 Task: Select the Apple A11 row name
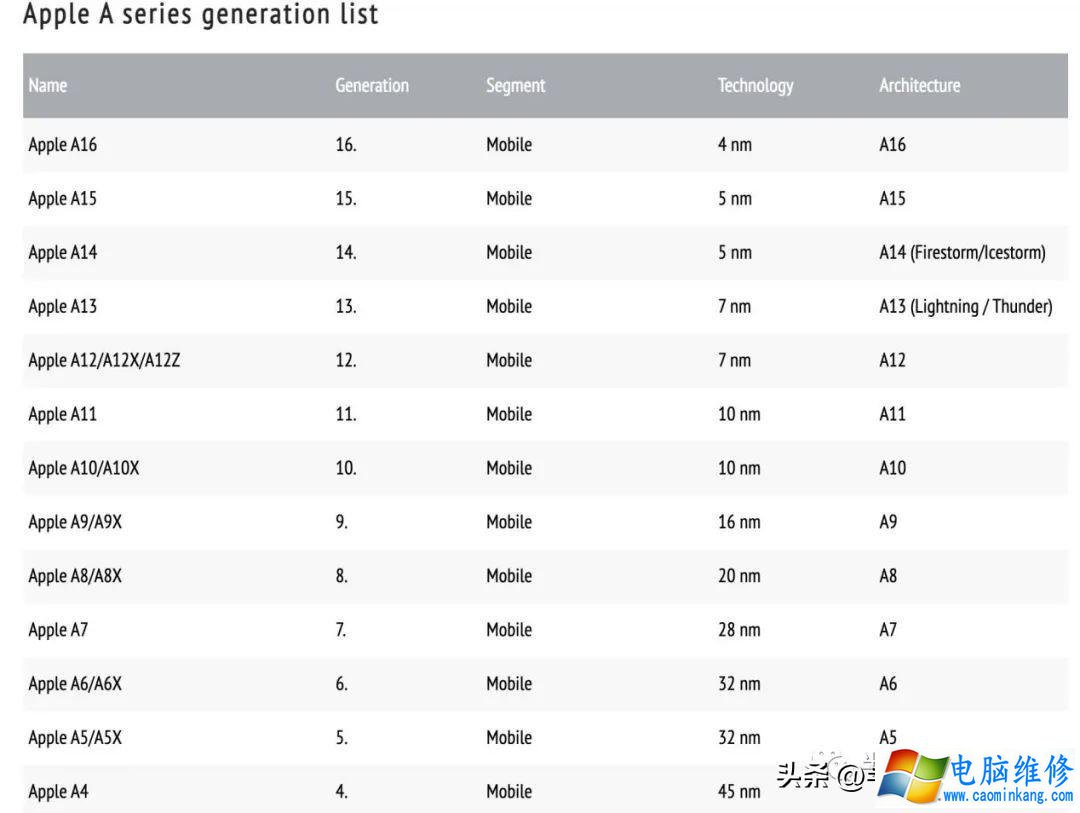tap(63, 415)
